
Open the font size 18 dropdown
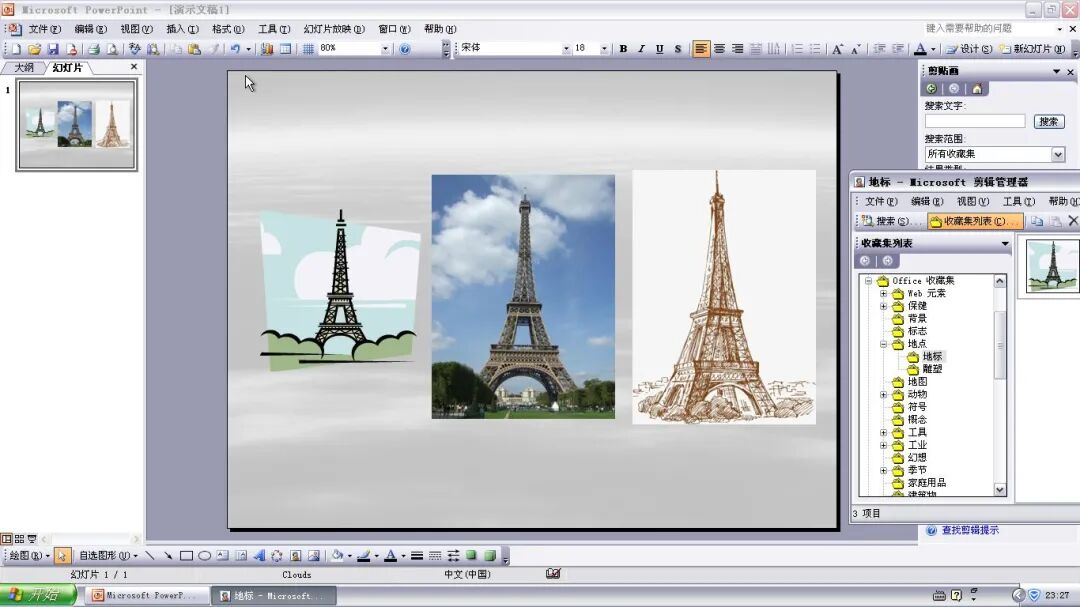click(603, 49)
